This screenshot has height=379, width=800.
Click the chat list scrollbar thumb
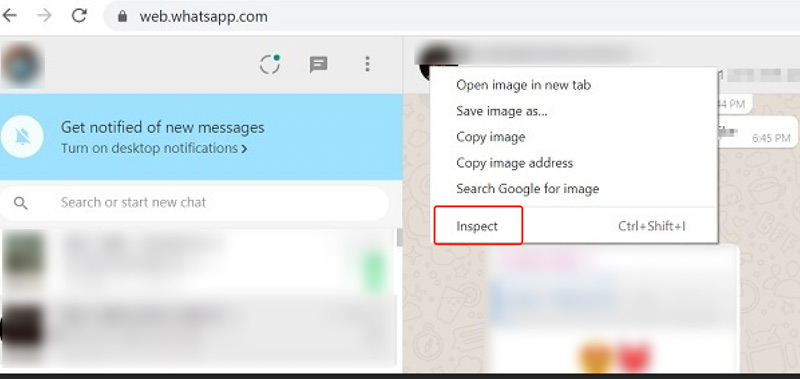(x=399, y=237)
